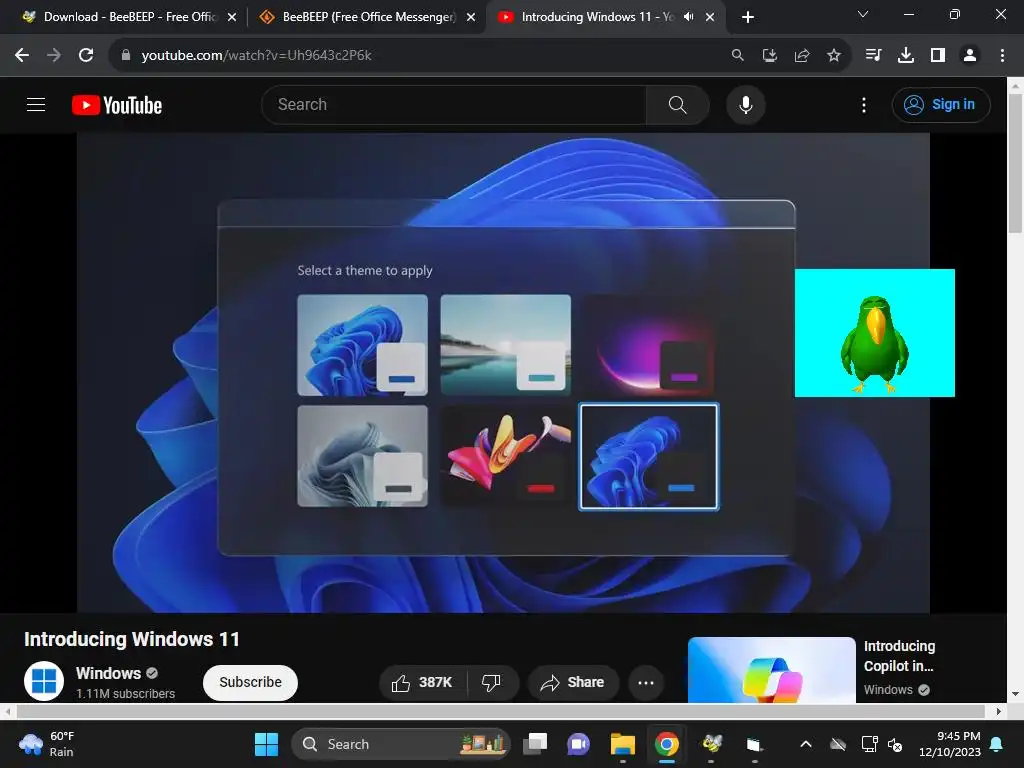Open the Chat app on taskbar
This screenshot has width=1024, height=768.
(x=579, y=744)
